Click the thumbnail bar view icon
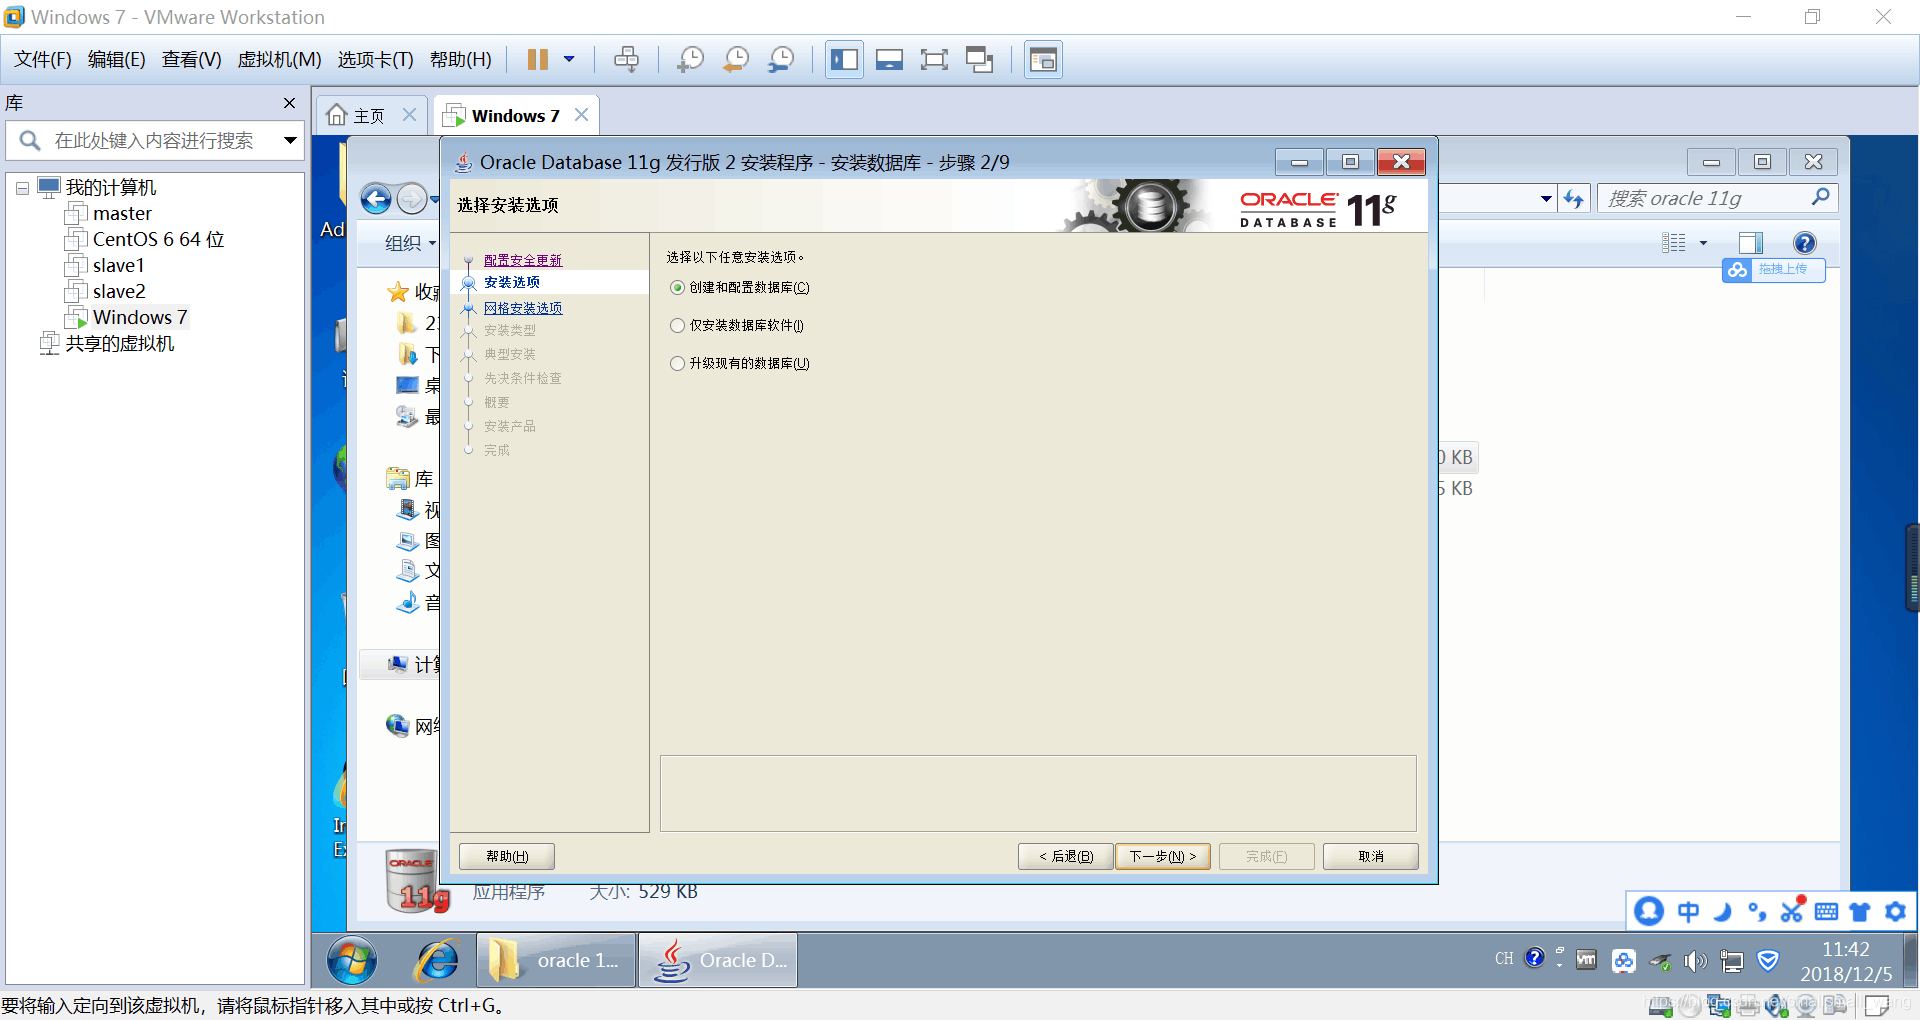Image resolution: width=1920 pixels, height=1020 pixels. [1043, 60]
